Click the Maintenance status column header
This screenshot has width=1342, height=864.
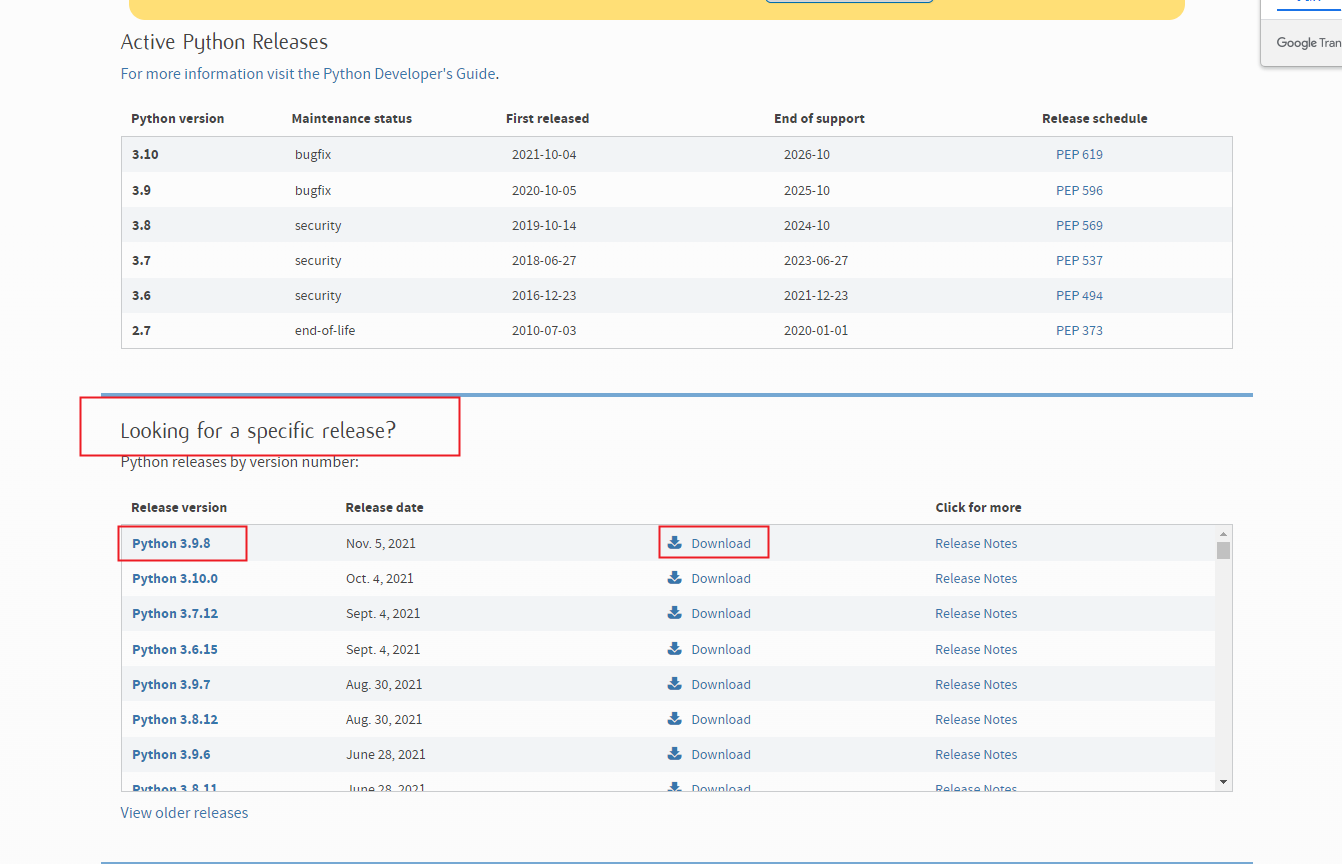352,119
